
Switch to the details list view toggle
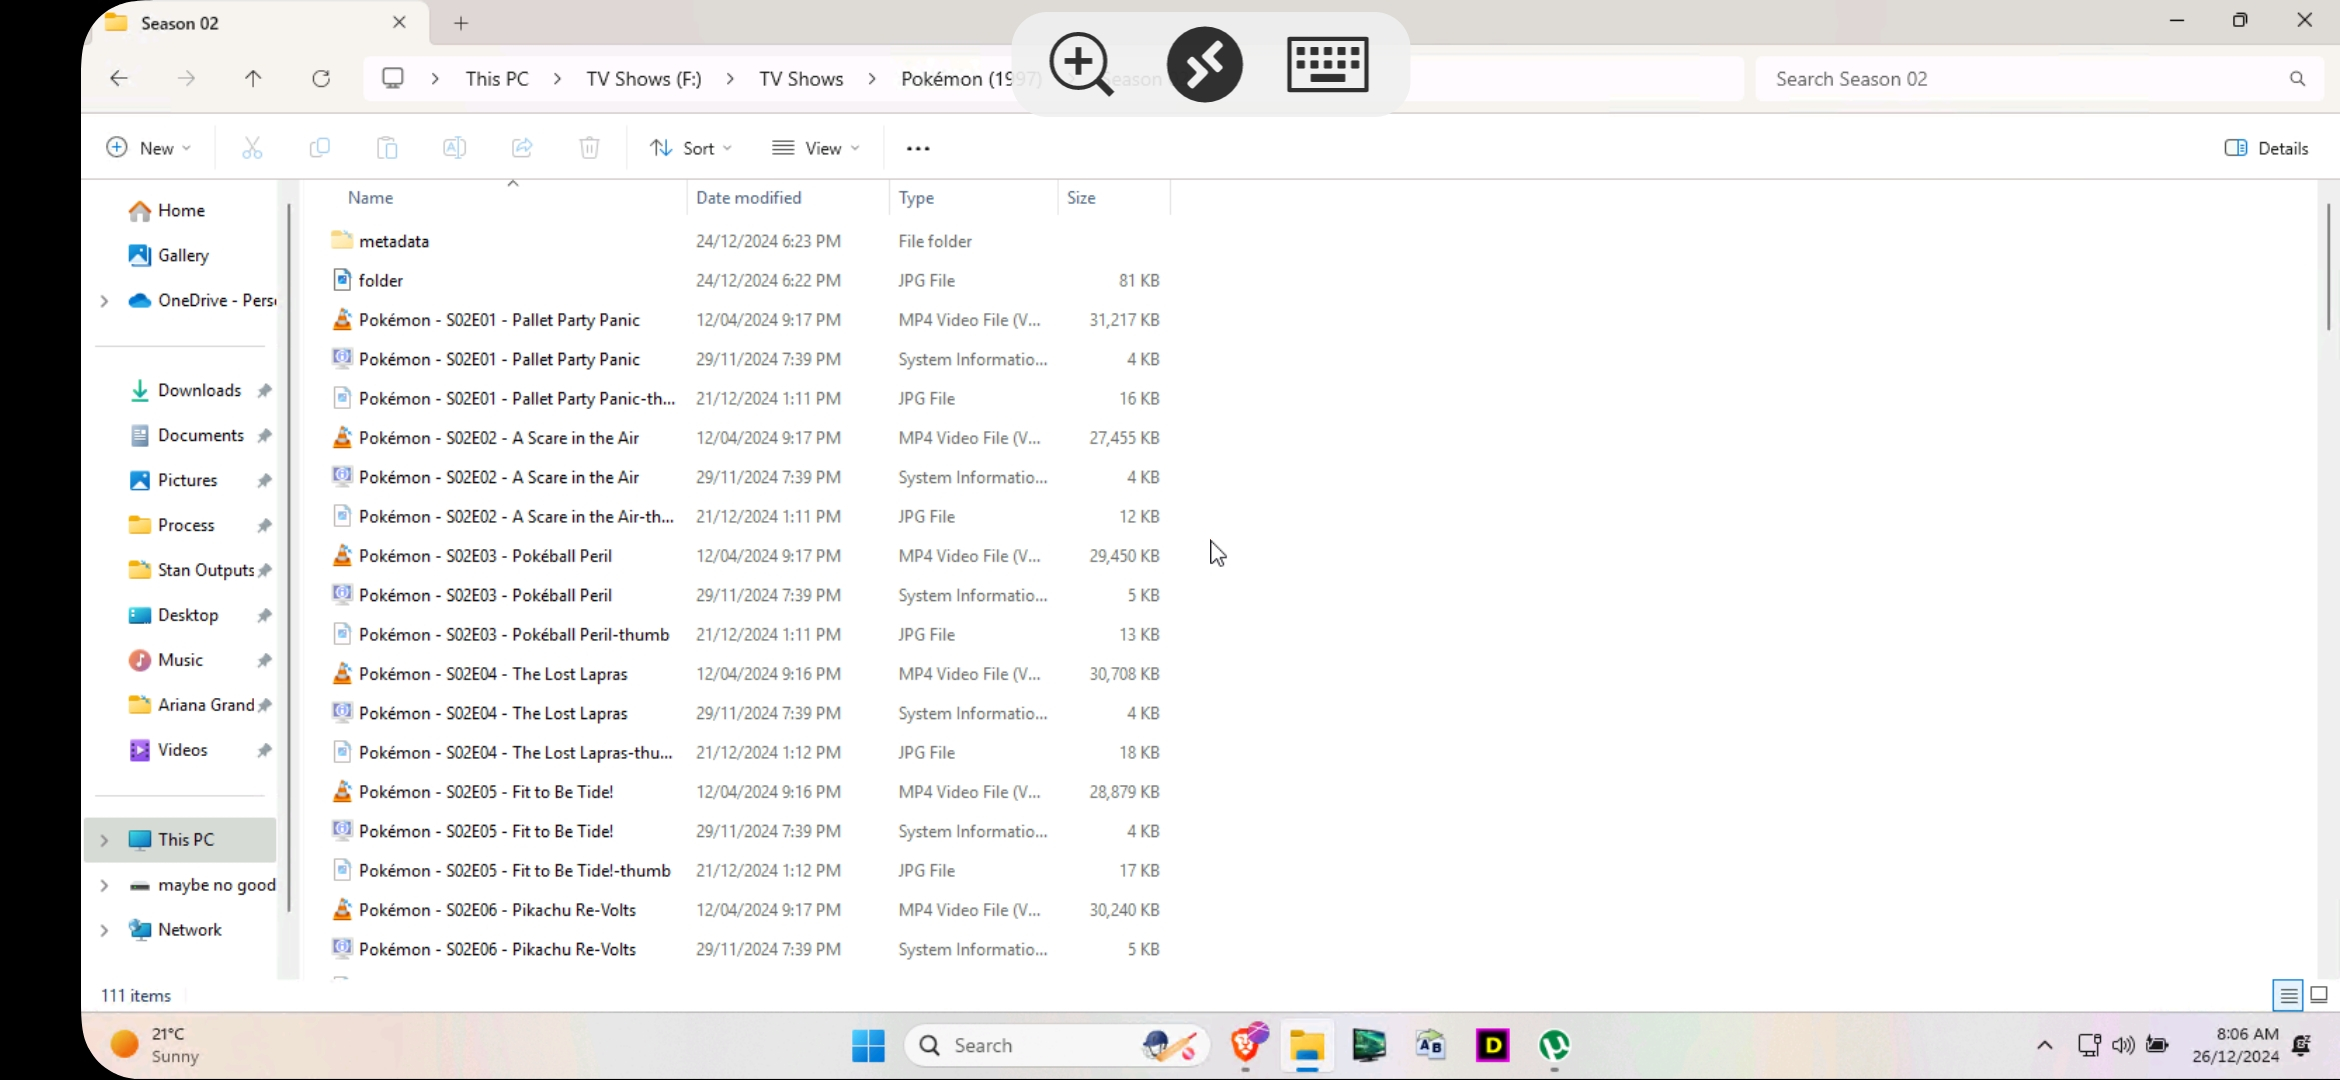[2288, 995]
